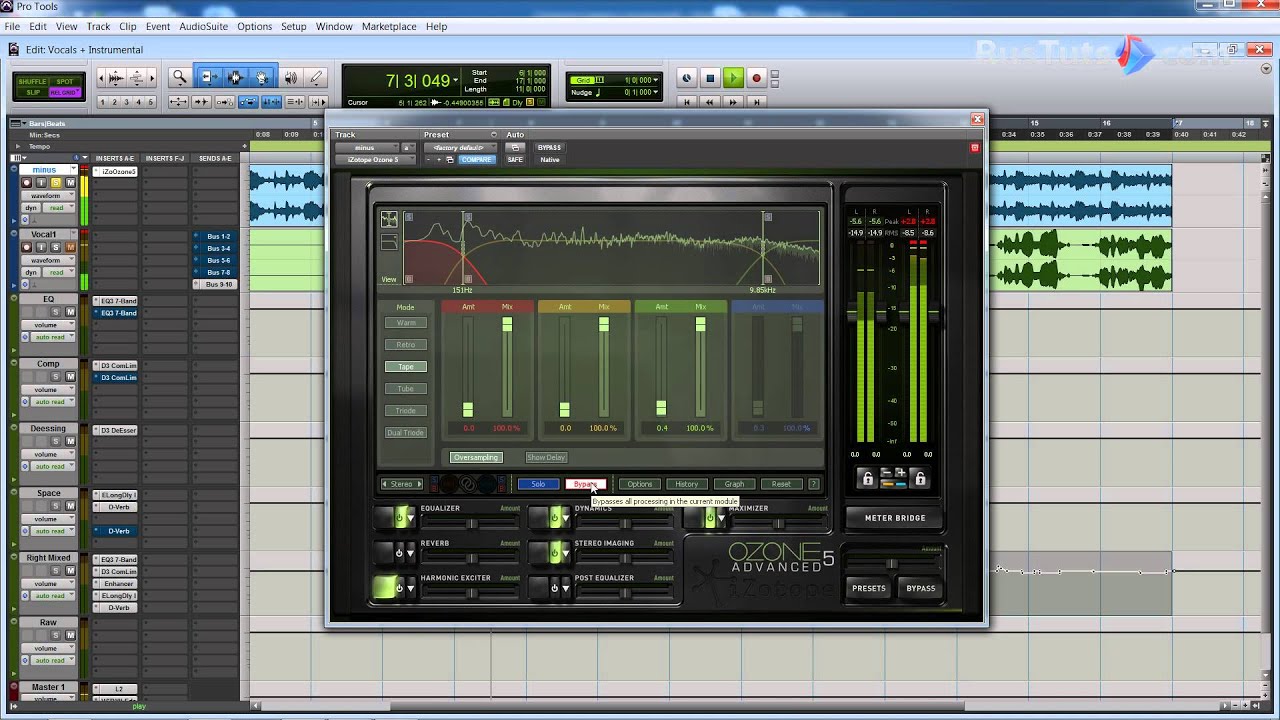The image size is (1280, 720).
Task: Toggle Tab to Transients icon
Action: tap(201, 102)
